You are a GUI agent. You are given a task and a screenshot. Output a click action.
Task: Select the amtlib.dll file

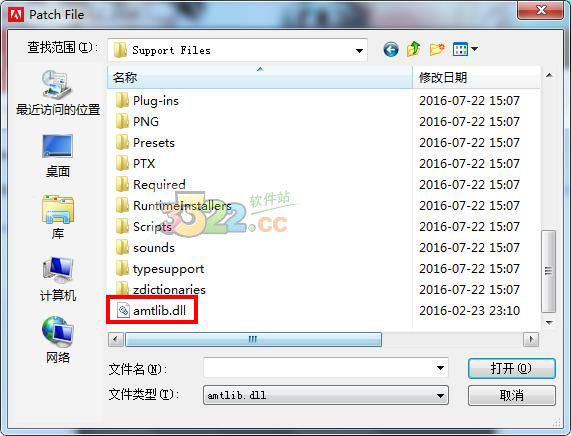pos(151,310)
